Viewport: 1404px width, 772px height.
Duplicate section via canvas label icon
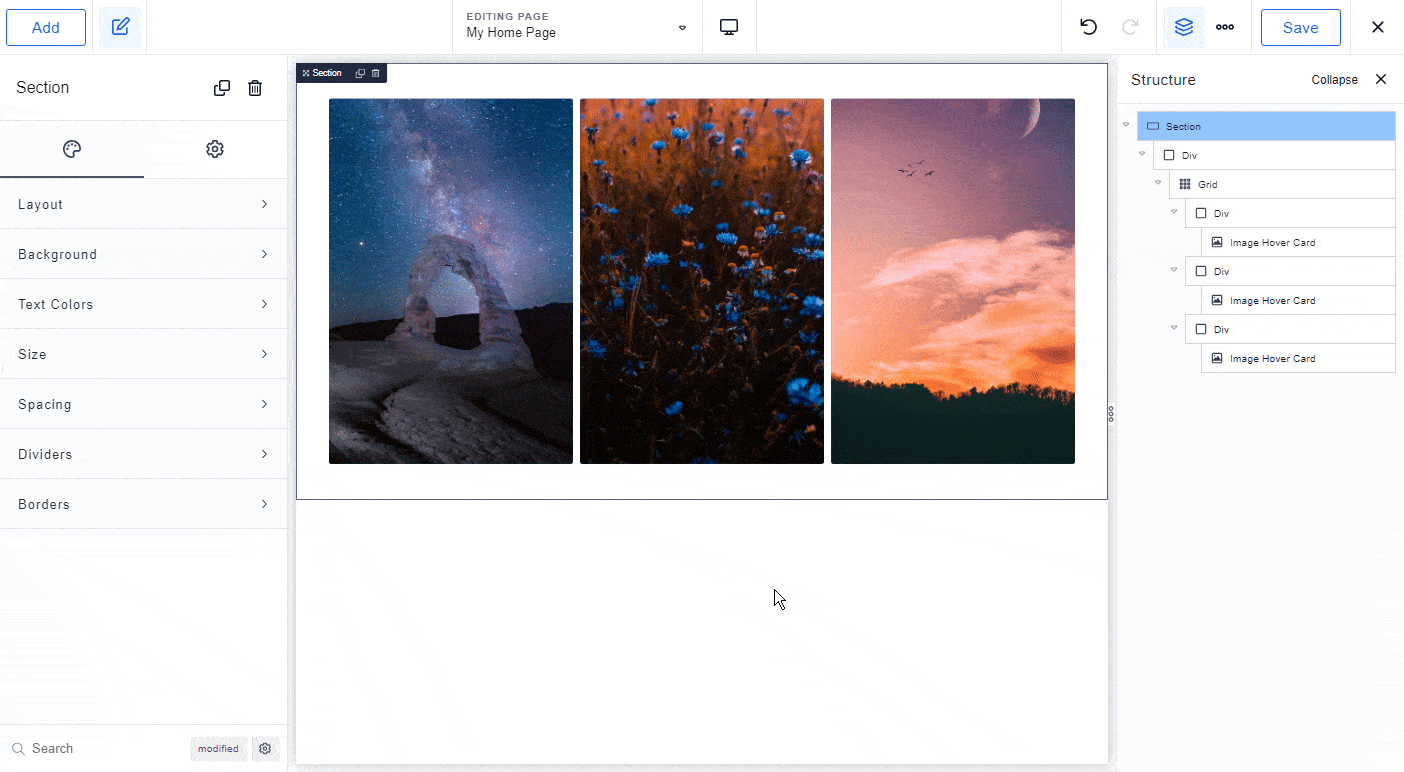click(x=360, y=73)
